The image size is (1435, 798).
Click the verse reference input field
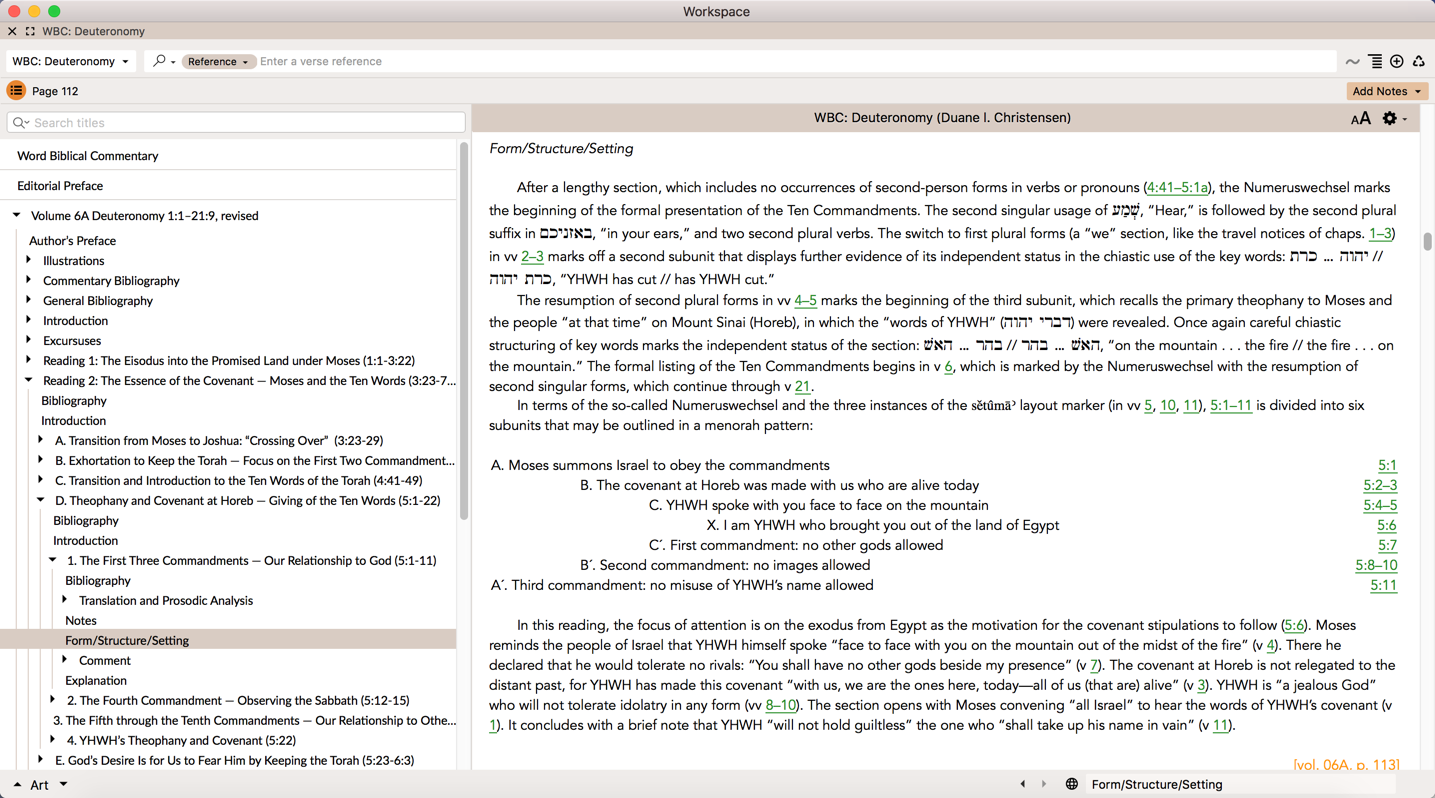click(x=795, y=62)
